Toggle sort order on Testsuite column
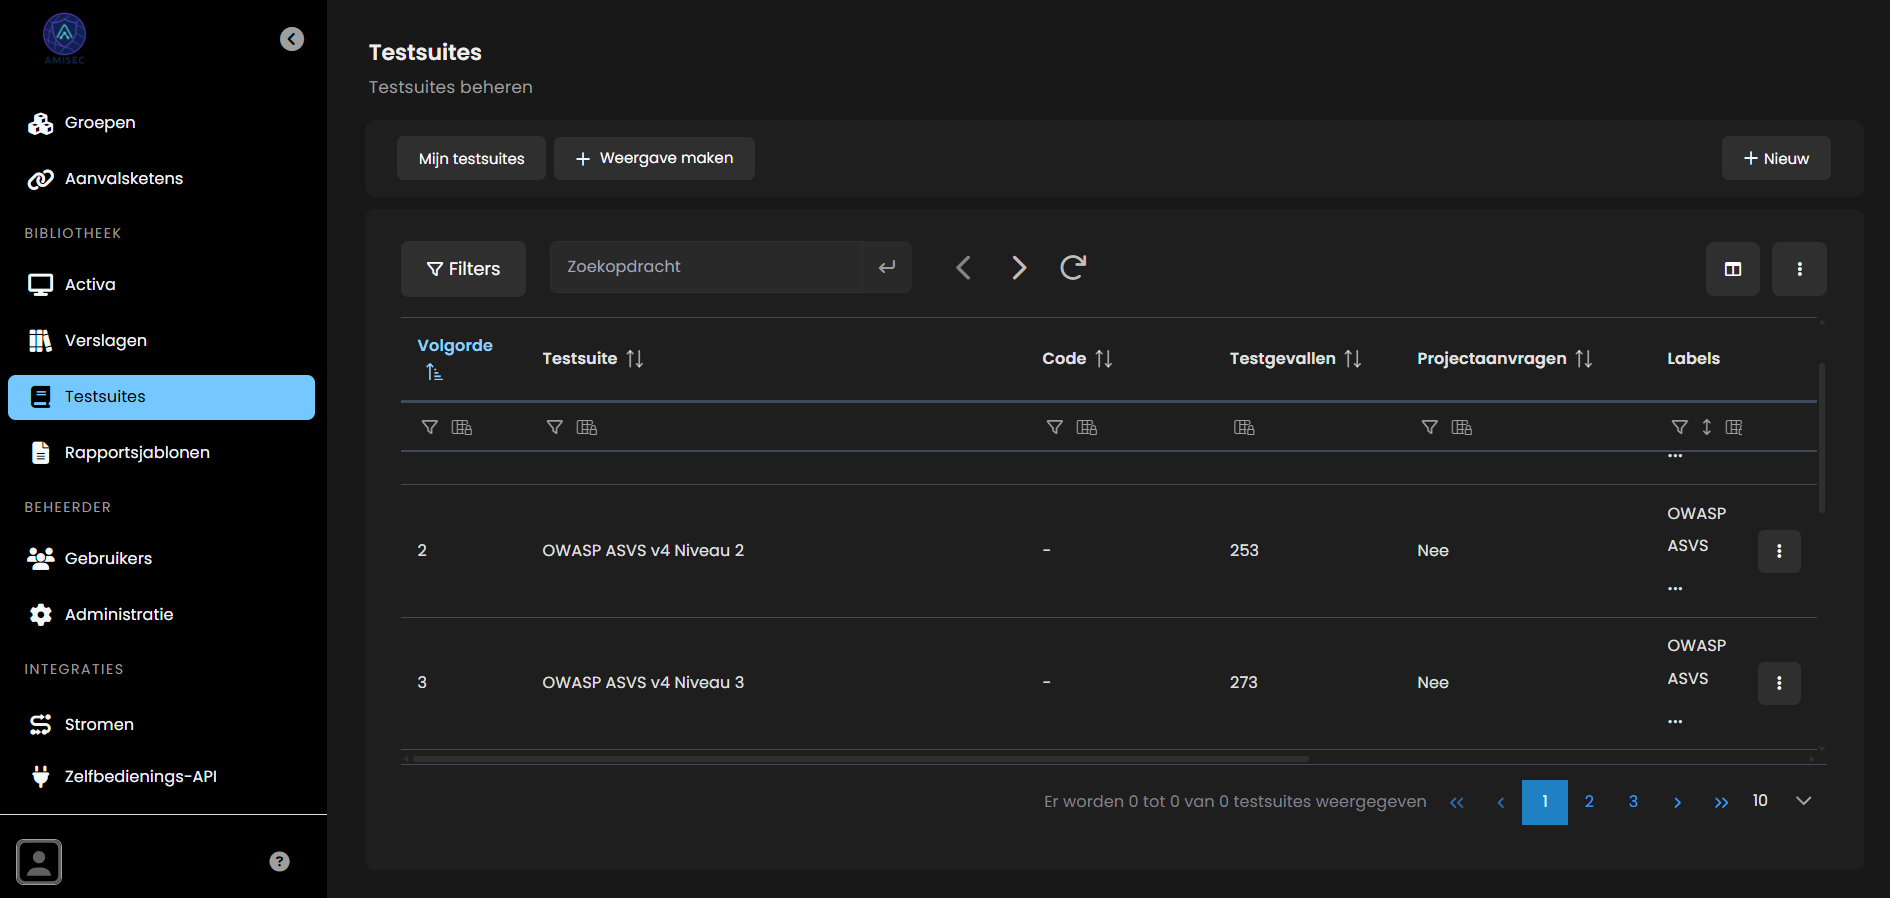1890x898 pixels. tap(634, 358)
